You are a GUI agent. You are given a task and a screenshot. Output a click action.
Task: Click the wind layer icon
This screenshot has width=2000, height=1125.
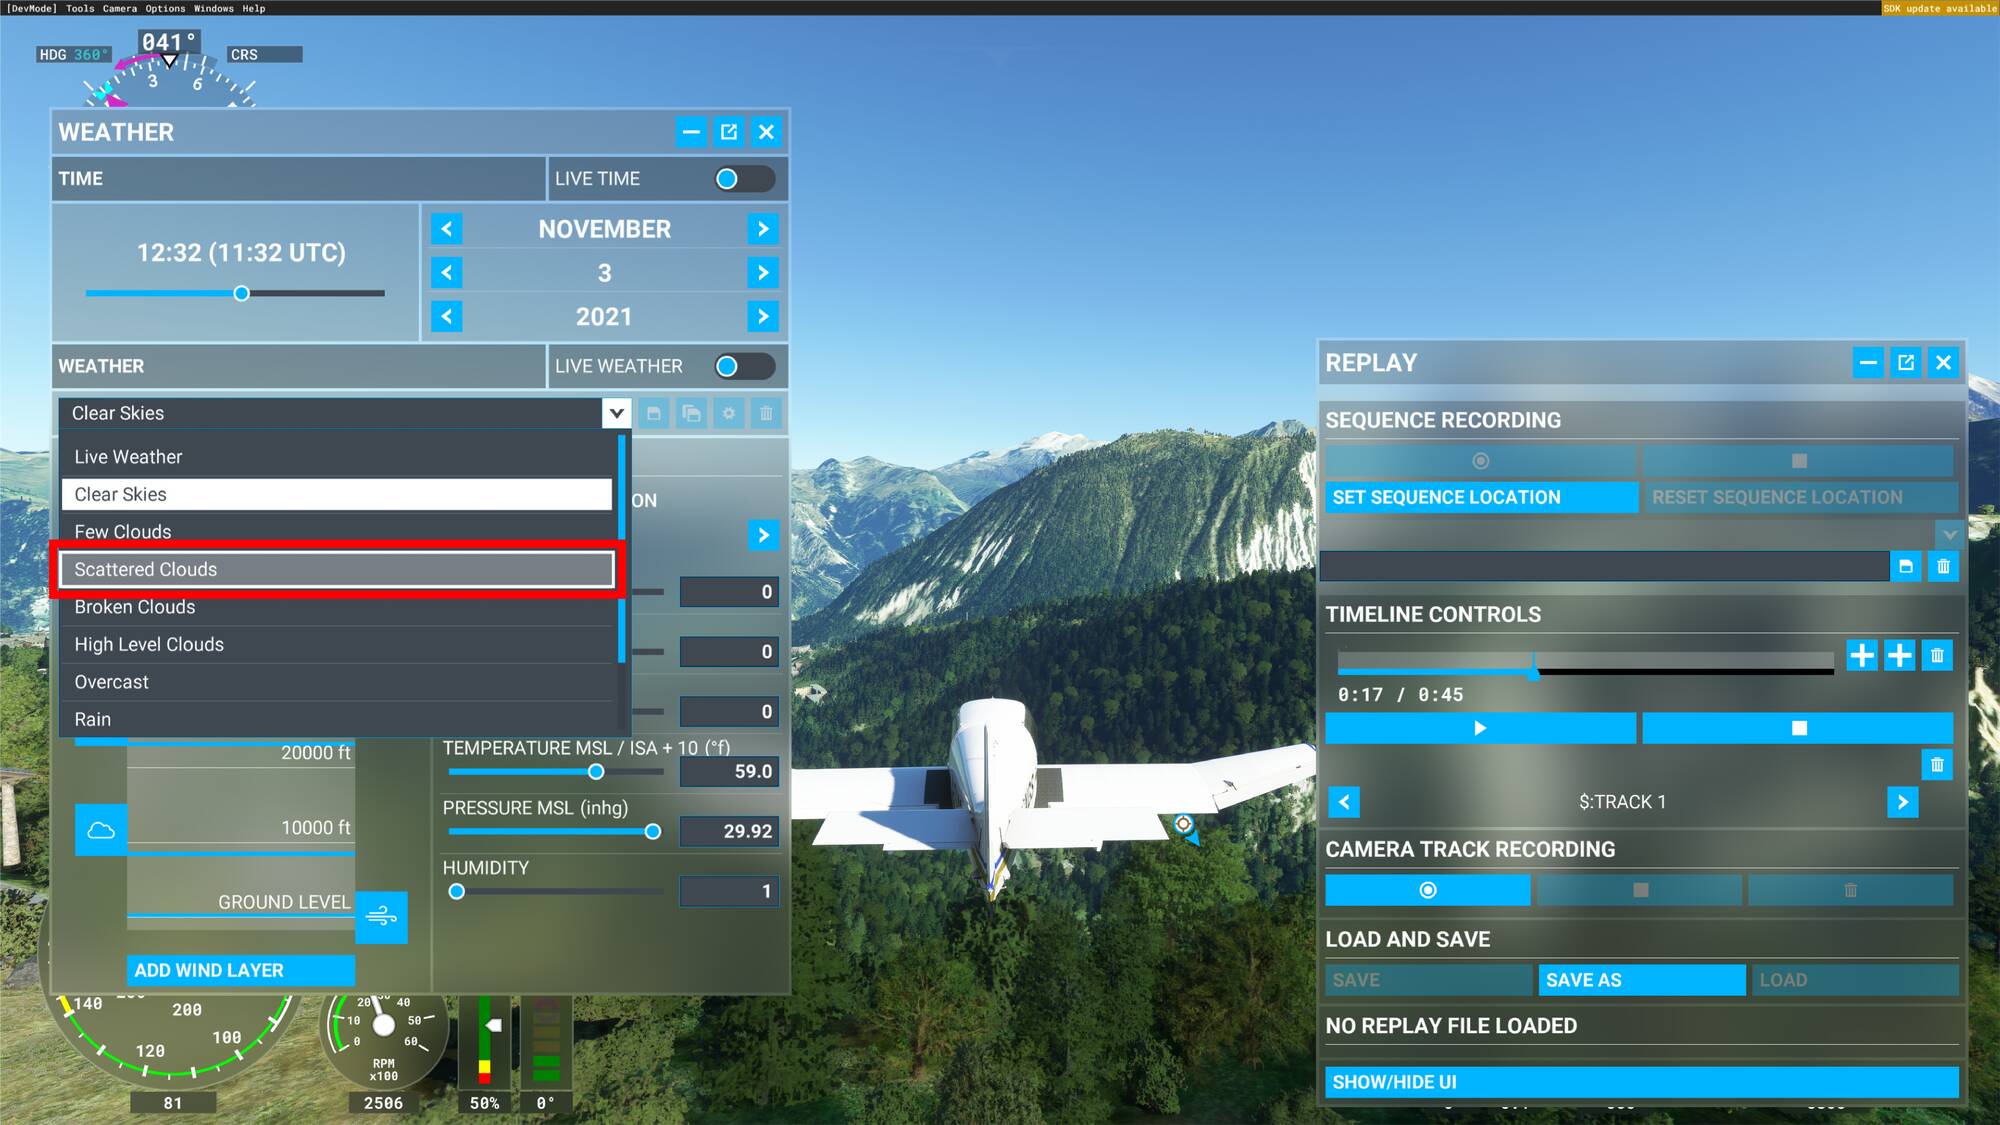[381, 916]
